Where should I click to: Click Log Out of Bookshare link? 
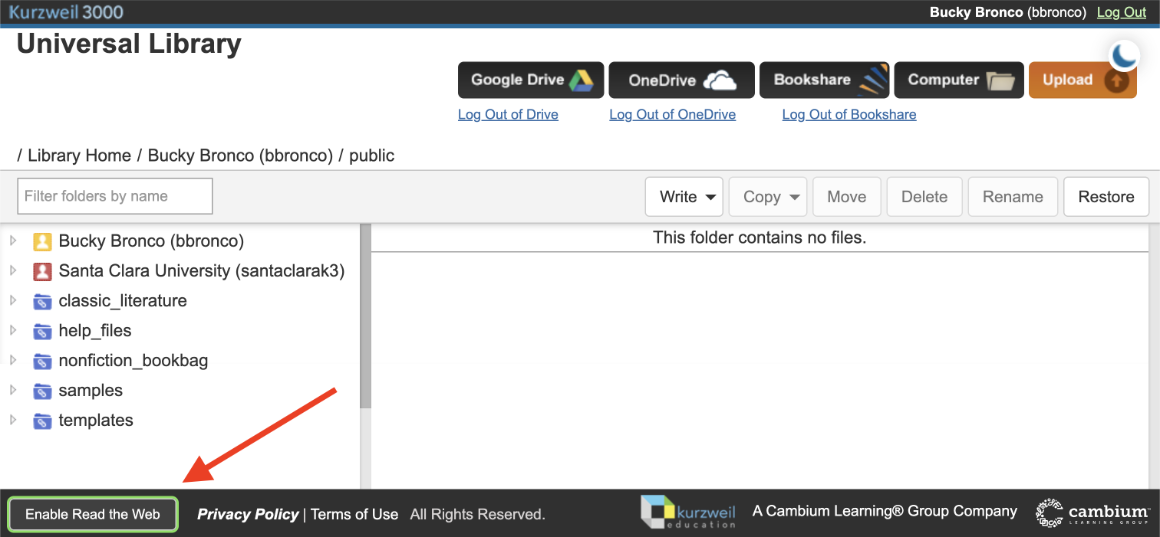[x=849, y=115]
